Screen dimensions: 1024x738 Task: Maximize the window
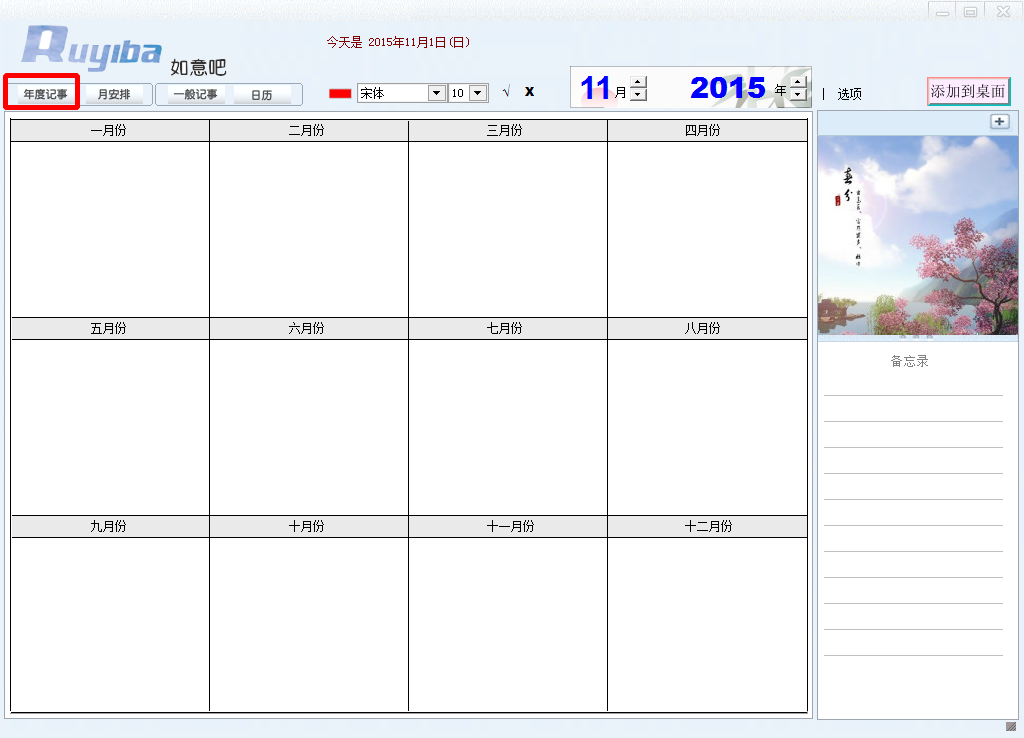pos(970,10)
